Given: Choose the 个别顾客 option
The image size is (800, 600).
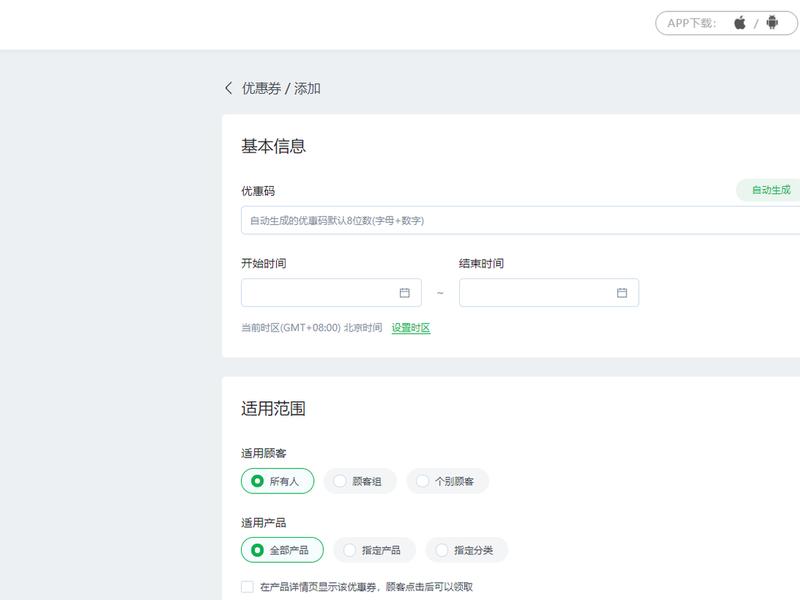Looking at the screenshot, I should pos(448,481).
